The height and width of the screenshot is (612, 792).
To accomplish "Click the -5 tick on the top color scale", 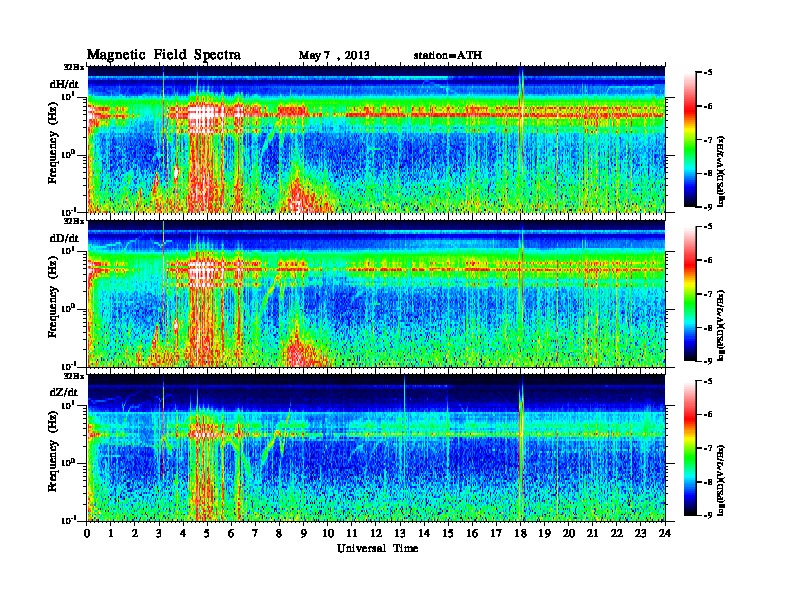I will click(707, 73).
